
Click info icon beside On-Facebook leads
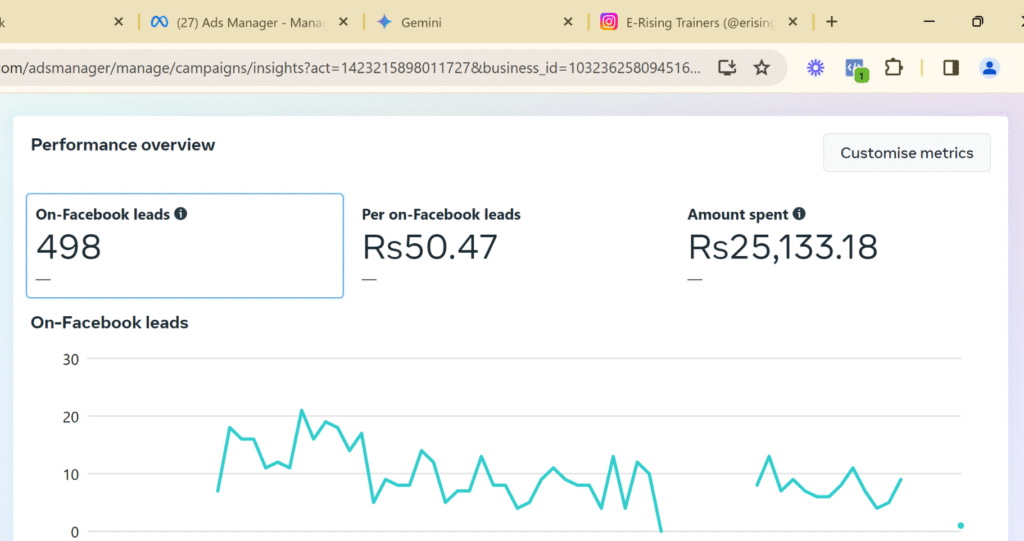181,214
